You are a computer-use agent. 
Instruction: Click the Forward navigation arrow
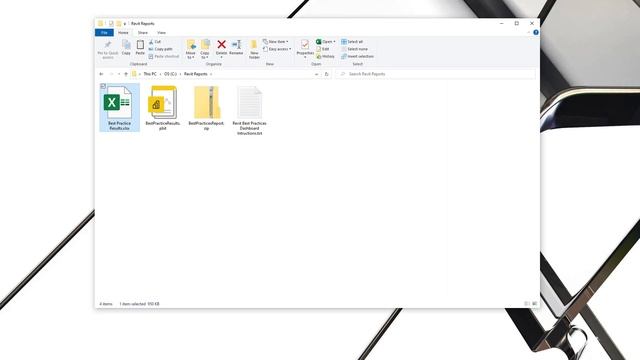click(111, 74)
